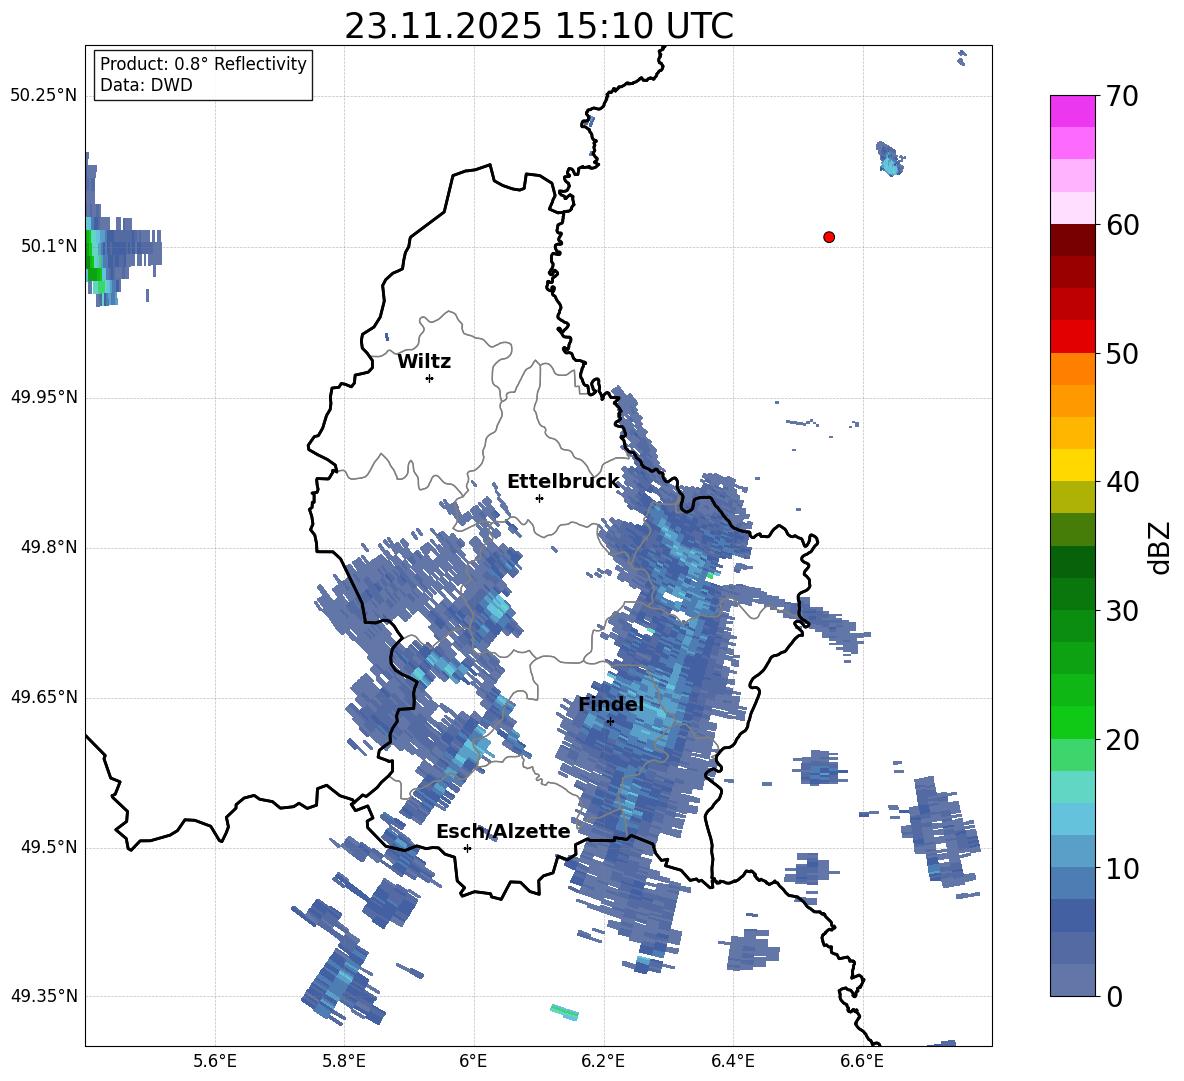Image resolution: width=1184 pixels, height=1081 pixels.
Task: Click the Esch/Alzette location cross marker
Action: [467, 848]
